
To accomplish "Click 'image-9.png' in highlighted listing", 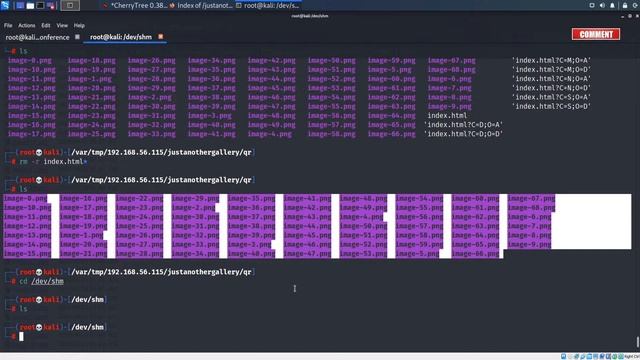I will (x=529, y=244).
